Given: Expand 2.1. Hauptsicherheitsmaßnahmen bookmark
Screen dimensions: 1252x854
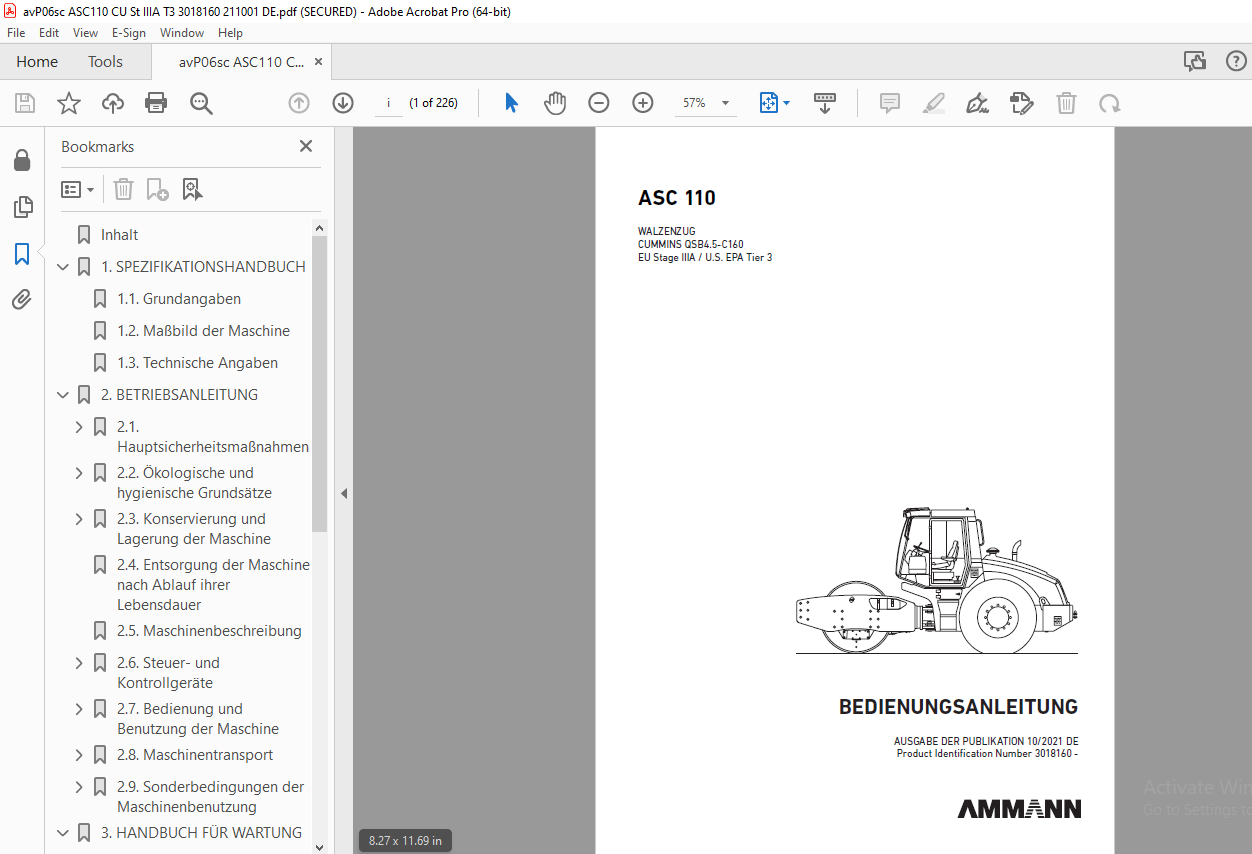Looking at the screenshot, I should [x=79, y=427].
